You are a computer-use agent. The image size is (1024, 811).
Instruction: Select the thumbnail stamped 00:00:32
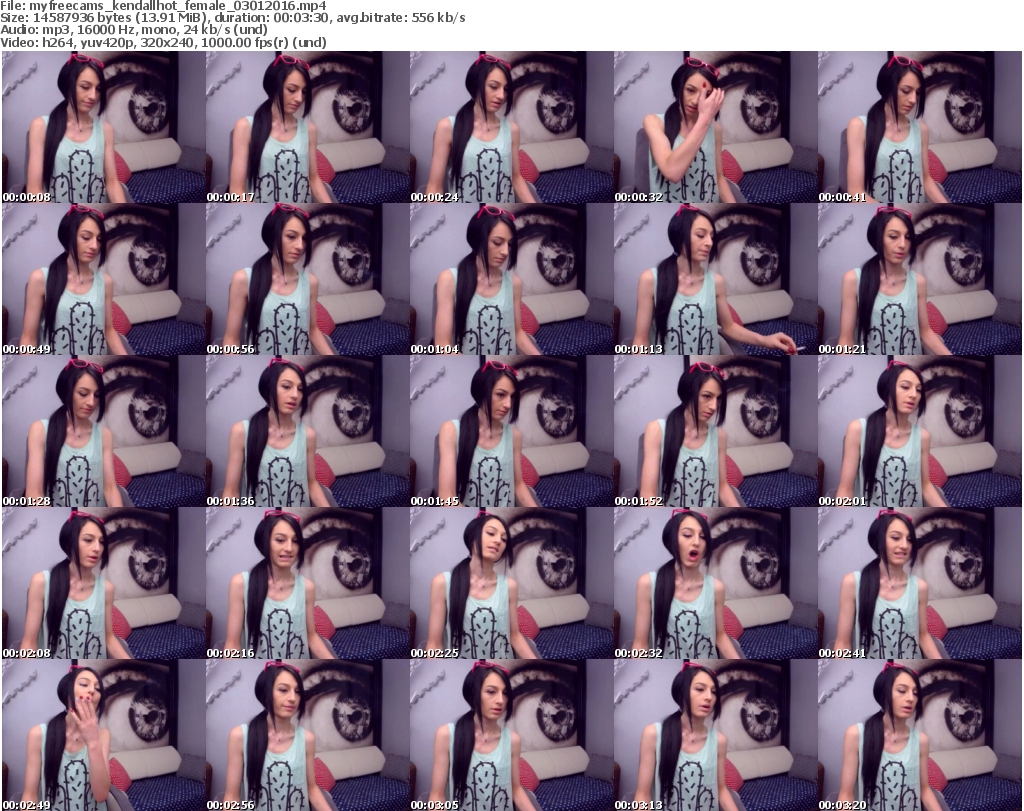(x=715, y=127)
